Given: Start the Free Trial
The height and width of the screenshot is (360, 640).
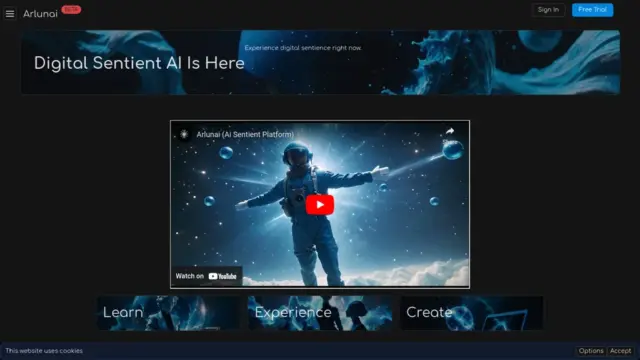Looking at the screenshot, I should pos(592,10).
